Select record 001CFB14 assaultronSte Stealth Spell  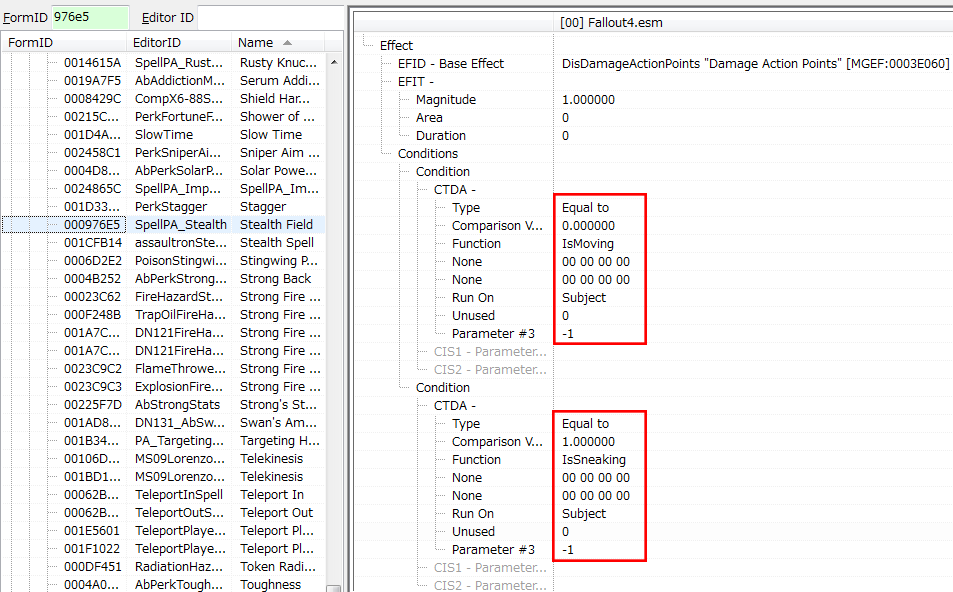point(163,243)
